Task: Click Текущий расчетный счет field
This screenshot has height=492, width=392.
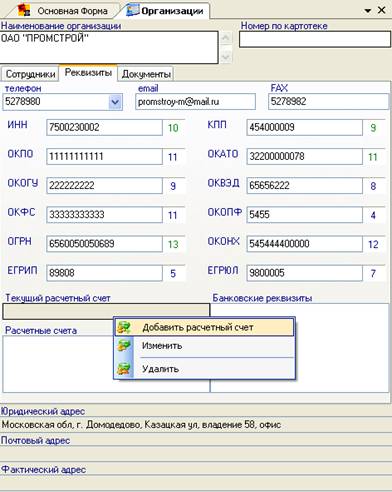Action: pyautogui.click(x=106, y=311)
